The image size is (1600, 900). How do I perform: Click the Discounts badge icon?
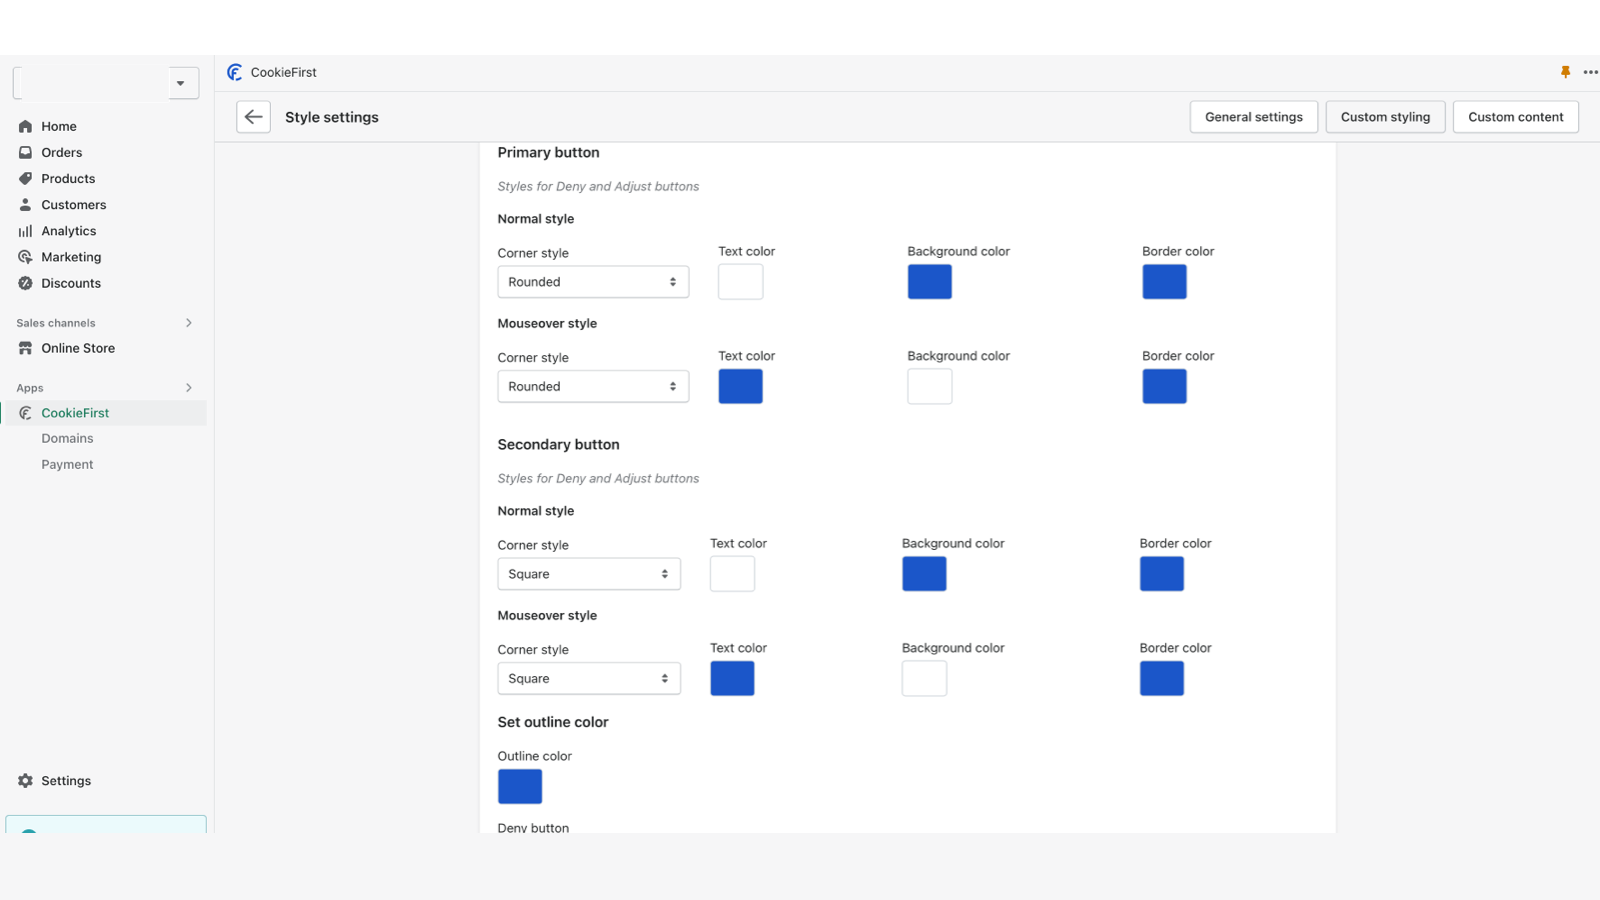coord(25,283)
